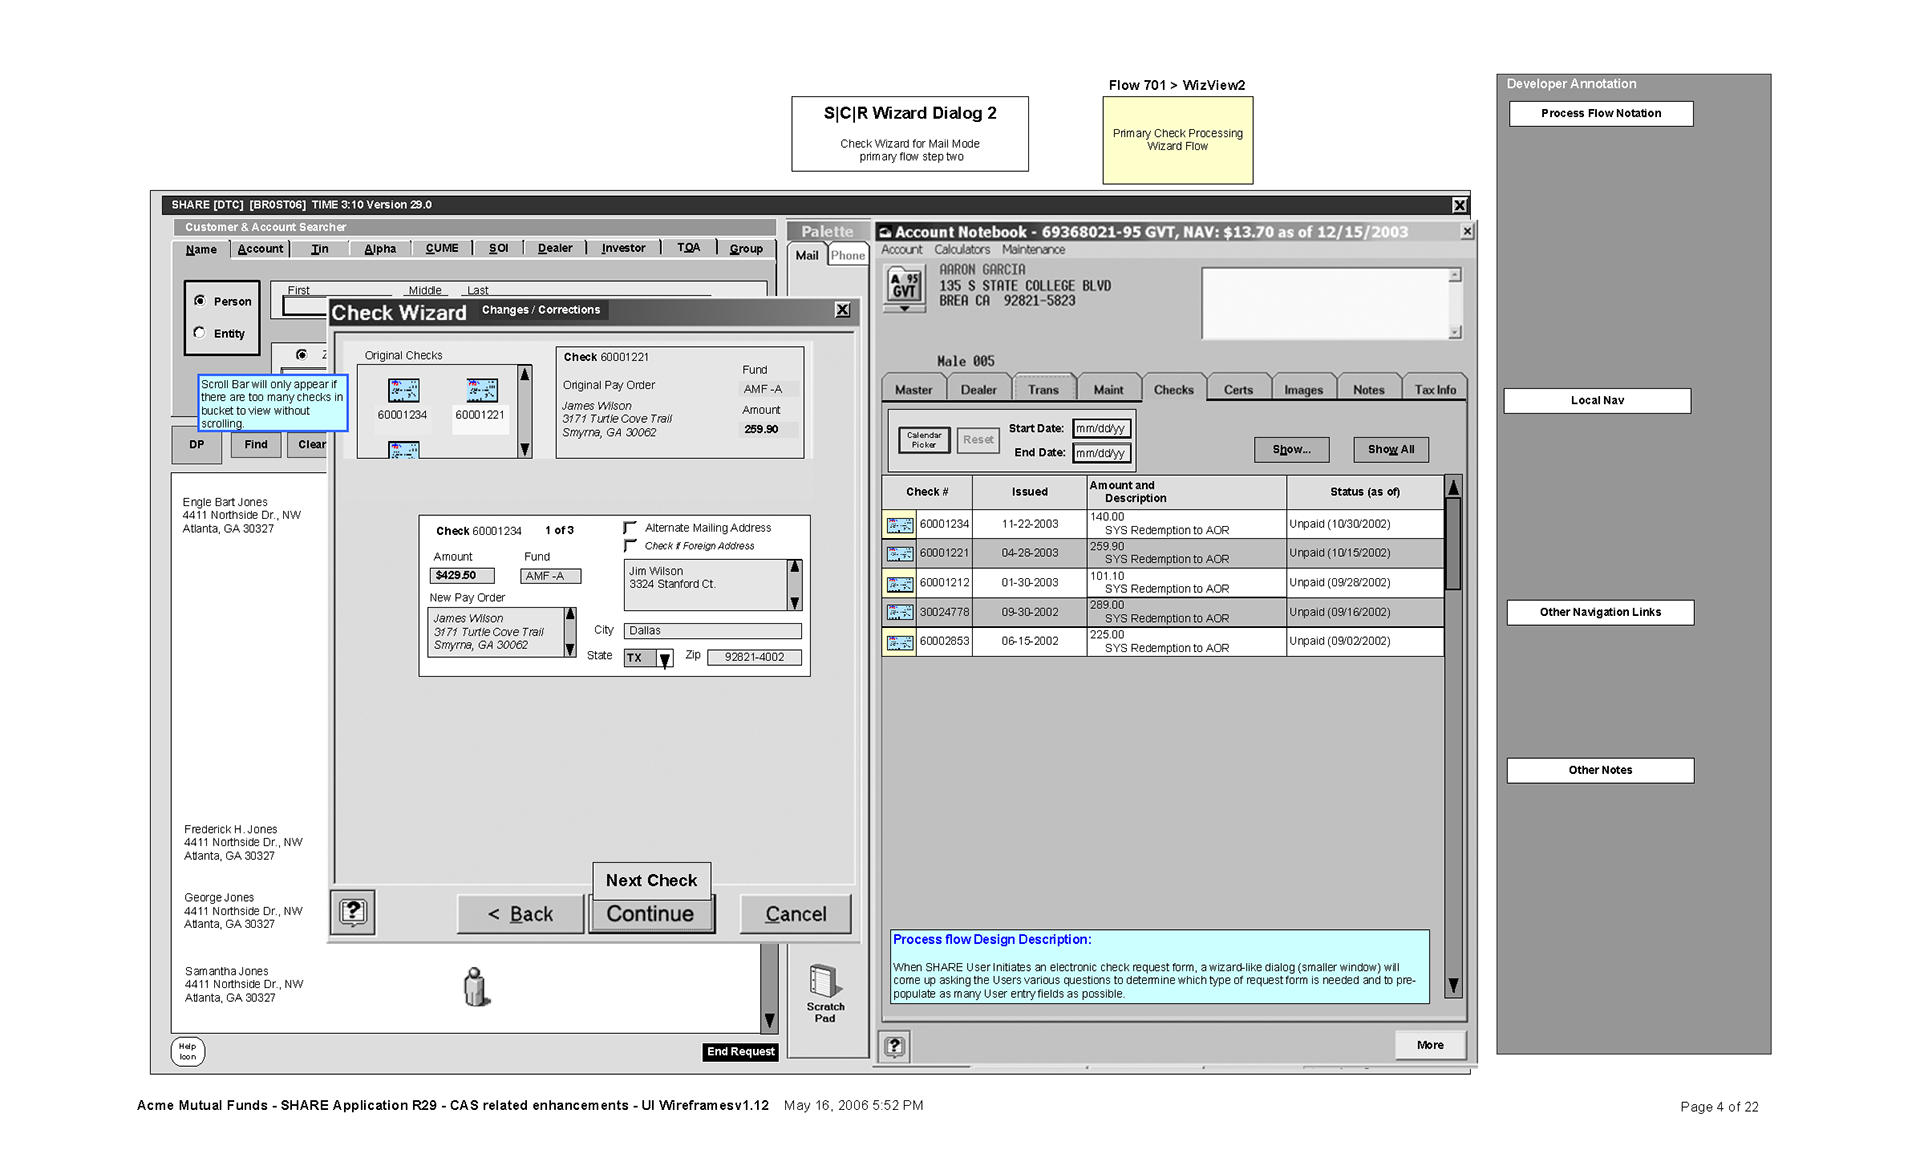Screen dimensions: 1920x1166
Task: Switch to the Certs tab
Action: point(1237,390)
